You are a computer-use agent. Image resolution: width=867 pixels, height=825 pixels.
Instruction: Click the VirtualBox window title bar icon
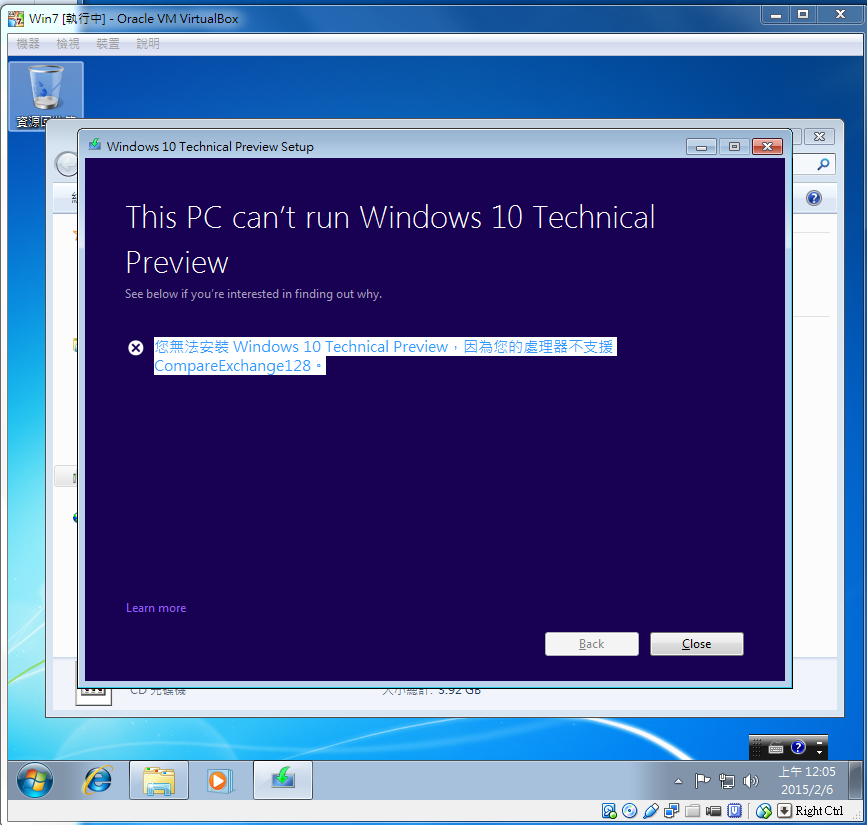(17, 18)
